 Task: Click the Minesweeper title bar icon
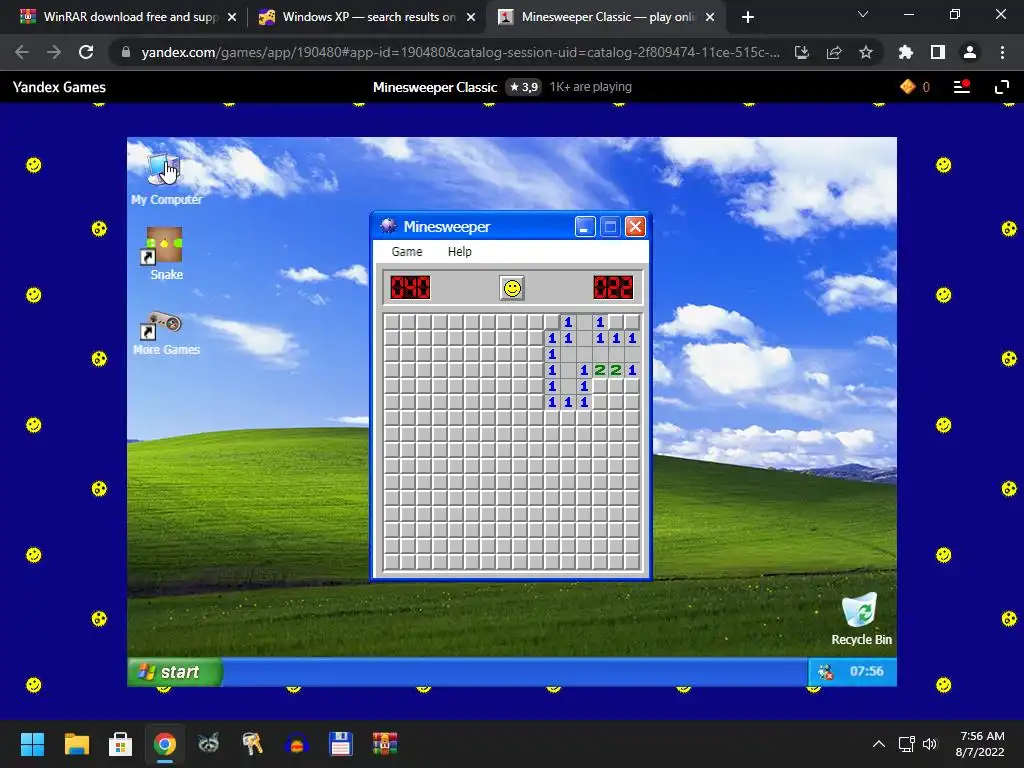coord(389,226)
